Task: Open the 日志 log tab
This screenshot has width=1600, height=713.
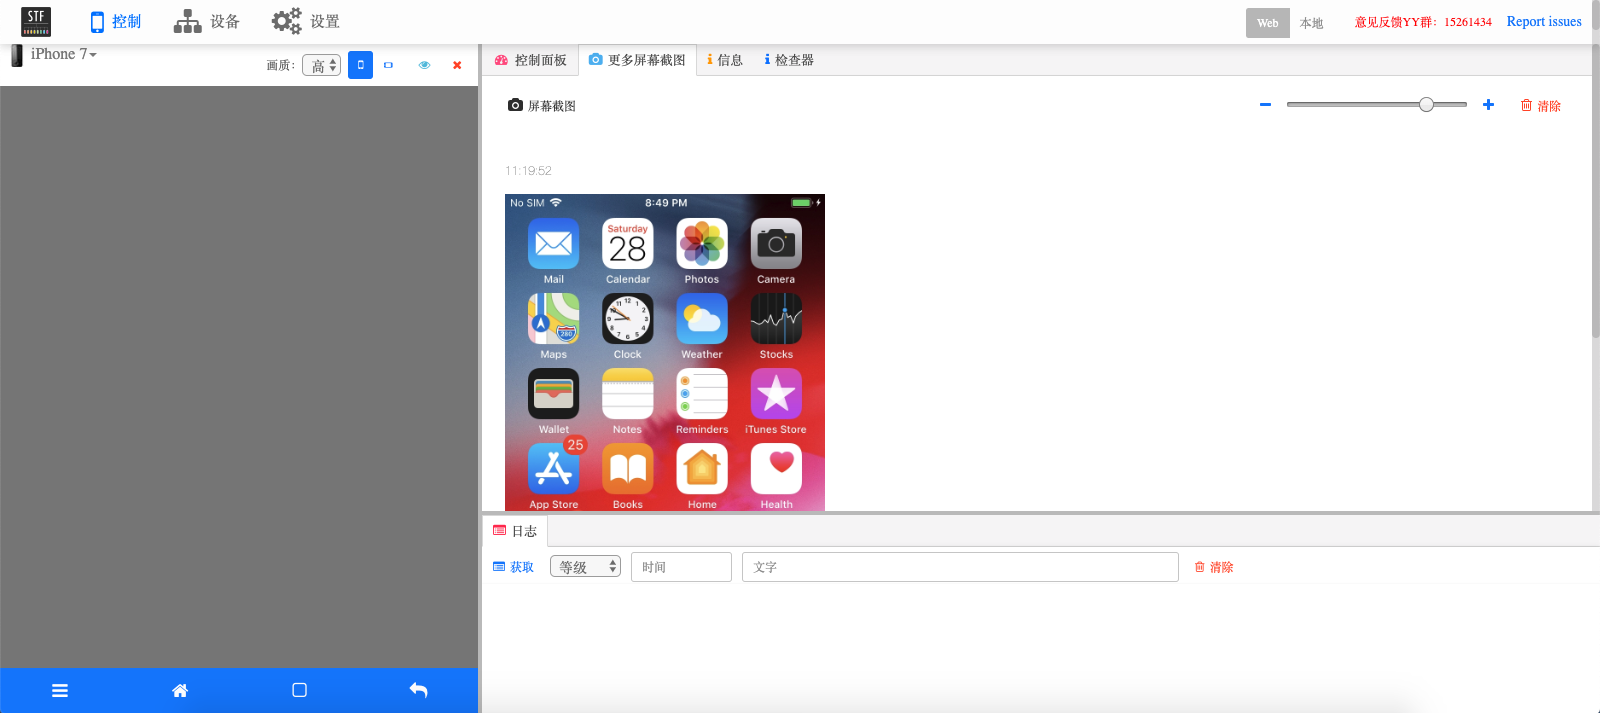Action: pos(515,531)
